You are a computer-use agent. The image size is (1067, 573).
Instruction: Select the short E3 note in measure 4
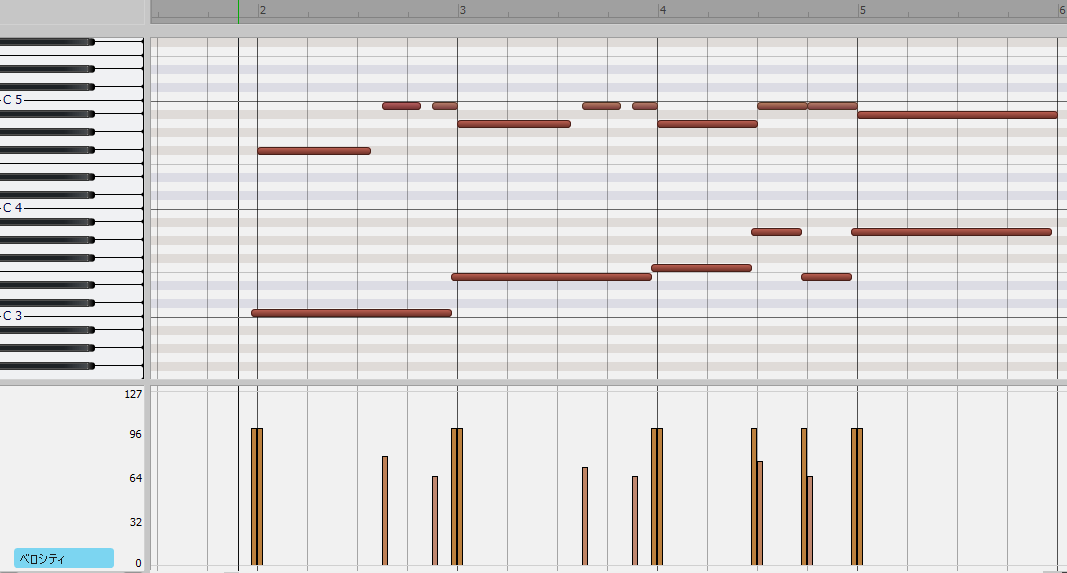(826, 277)
